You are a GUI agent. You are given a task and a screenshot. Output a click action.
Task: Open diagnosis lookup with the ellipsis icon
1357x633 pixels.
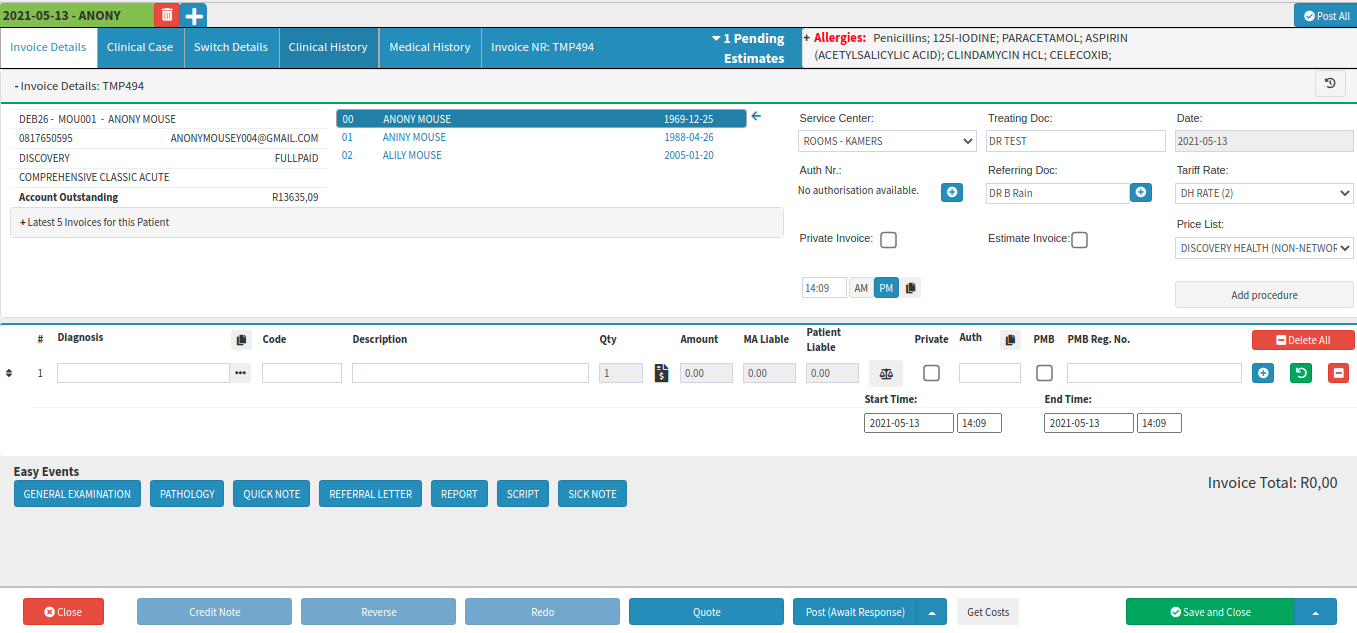pyautogui.click(x=240, y=373)
